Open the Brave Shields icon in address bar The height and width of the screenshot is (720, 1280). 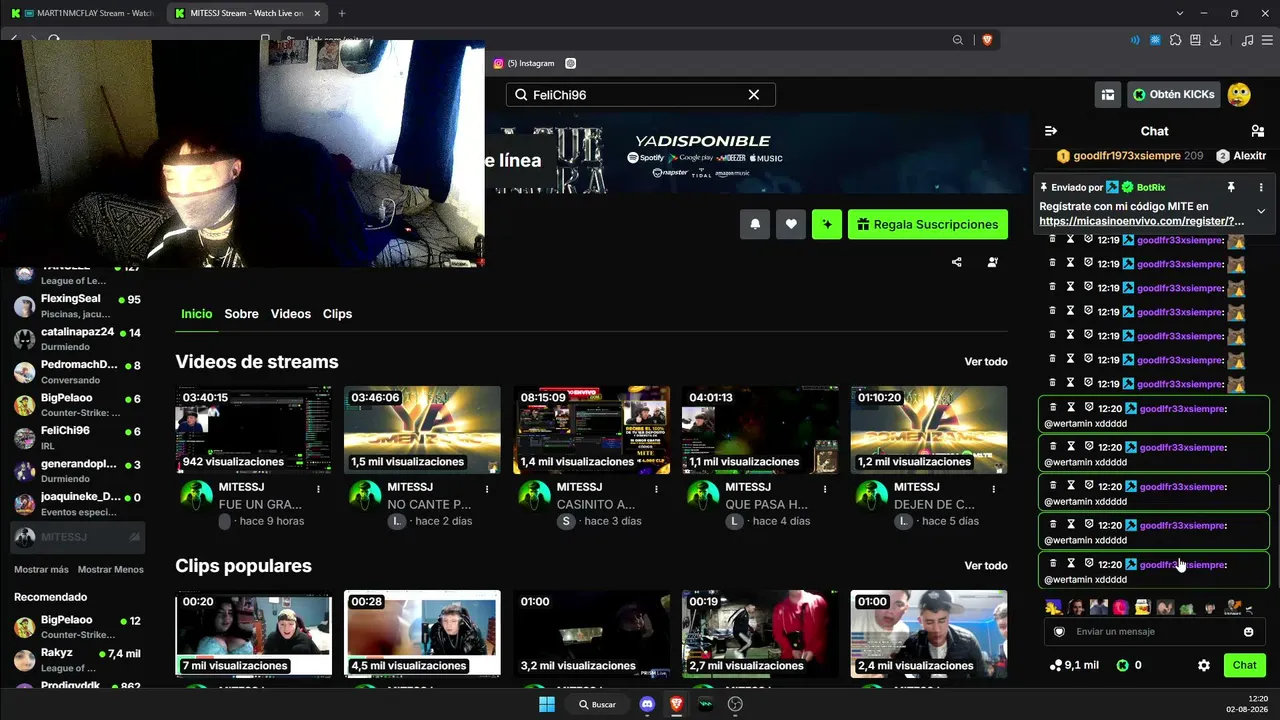[x=987, y=40]
